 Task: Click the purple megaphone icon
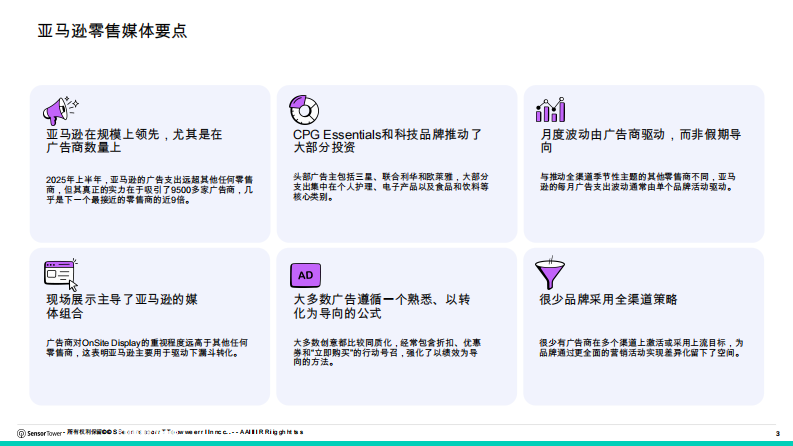pyautogui.click(x=61, y=111)
